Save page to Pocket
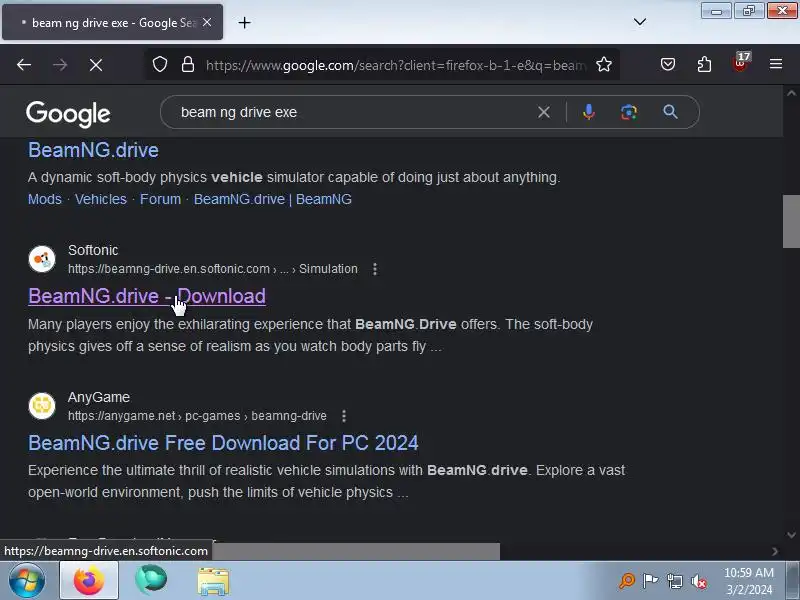This screenshot has height=600, width=800. click(668, 64)
